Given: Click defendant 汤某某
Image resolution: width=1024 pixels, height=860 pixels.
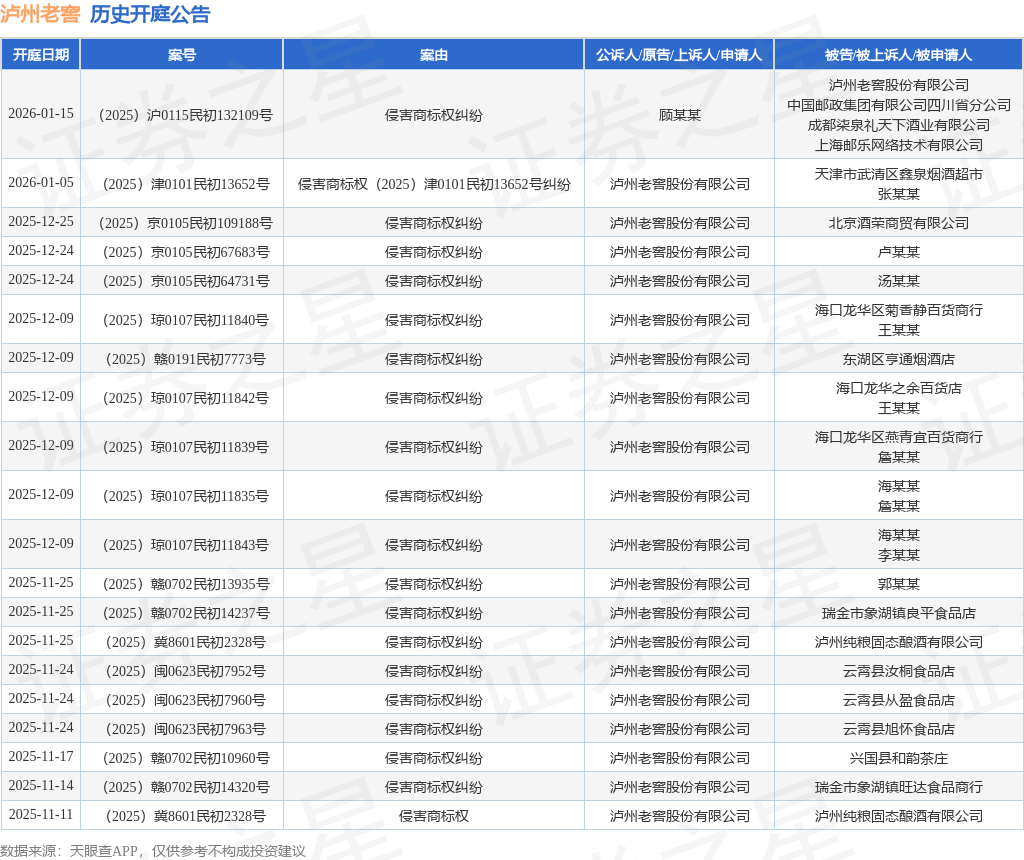Looking at the screenshot, I should point(899,281).
